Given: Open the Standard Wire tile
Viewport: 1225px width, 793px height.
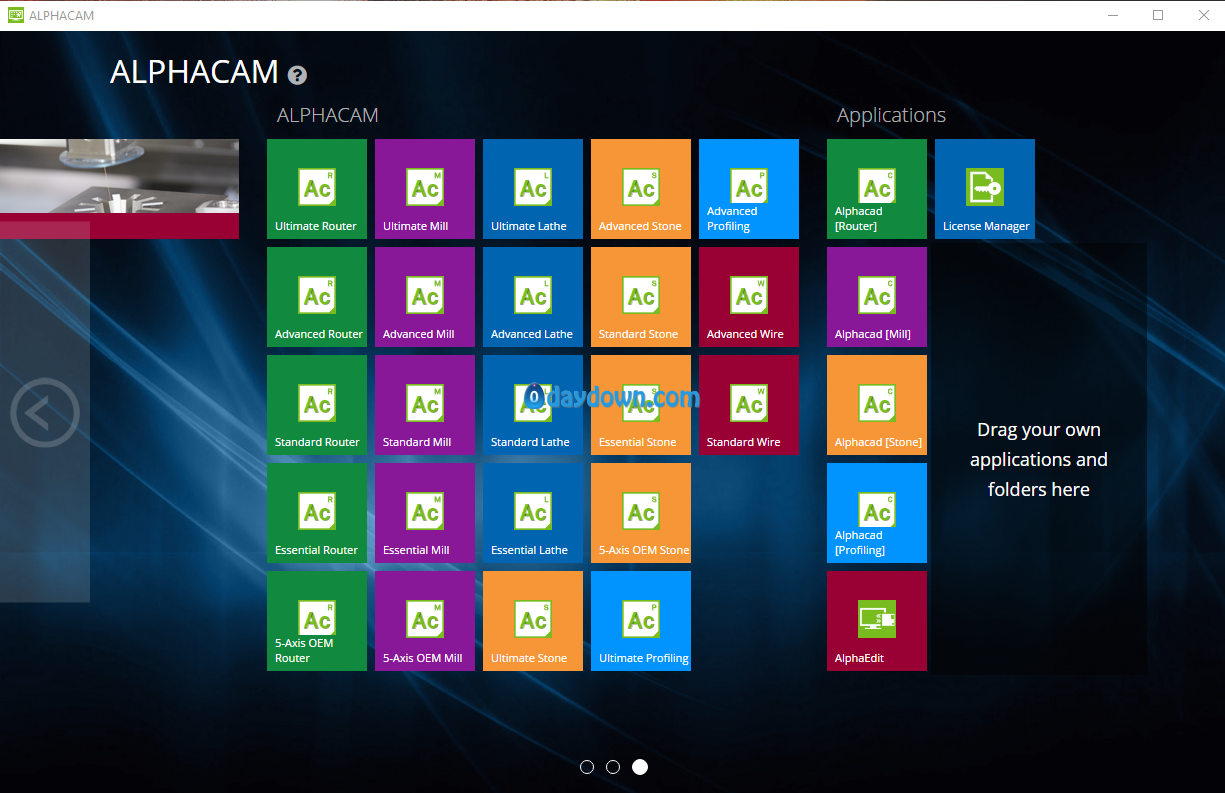Looking at the screenshot, I should tap(749, 405).
